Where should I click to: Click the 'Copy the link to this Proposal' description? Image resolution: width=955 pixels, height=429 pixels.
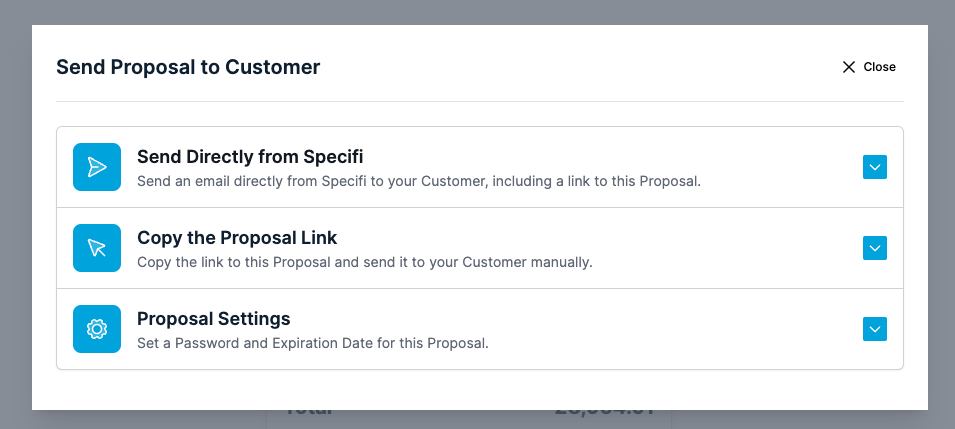pos(365,263)
